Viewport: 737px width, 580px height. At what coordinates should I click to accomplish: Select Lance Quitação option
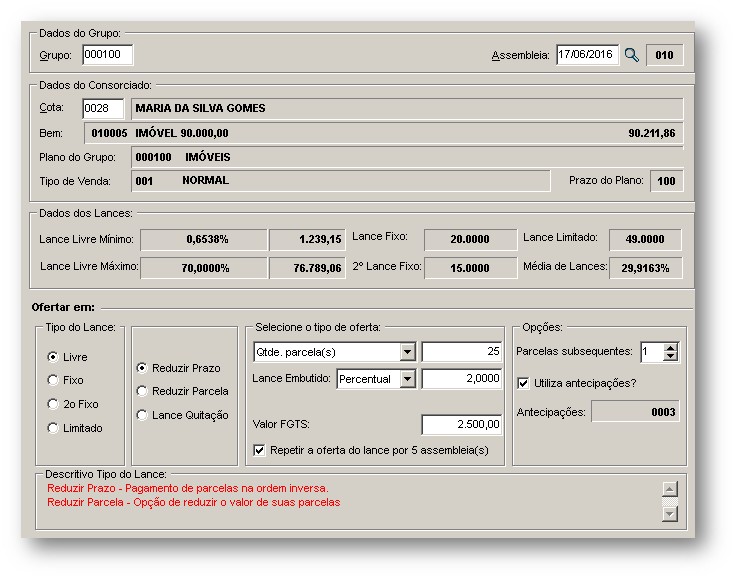pyautogui.click(x=142, y=415)
